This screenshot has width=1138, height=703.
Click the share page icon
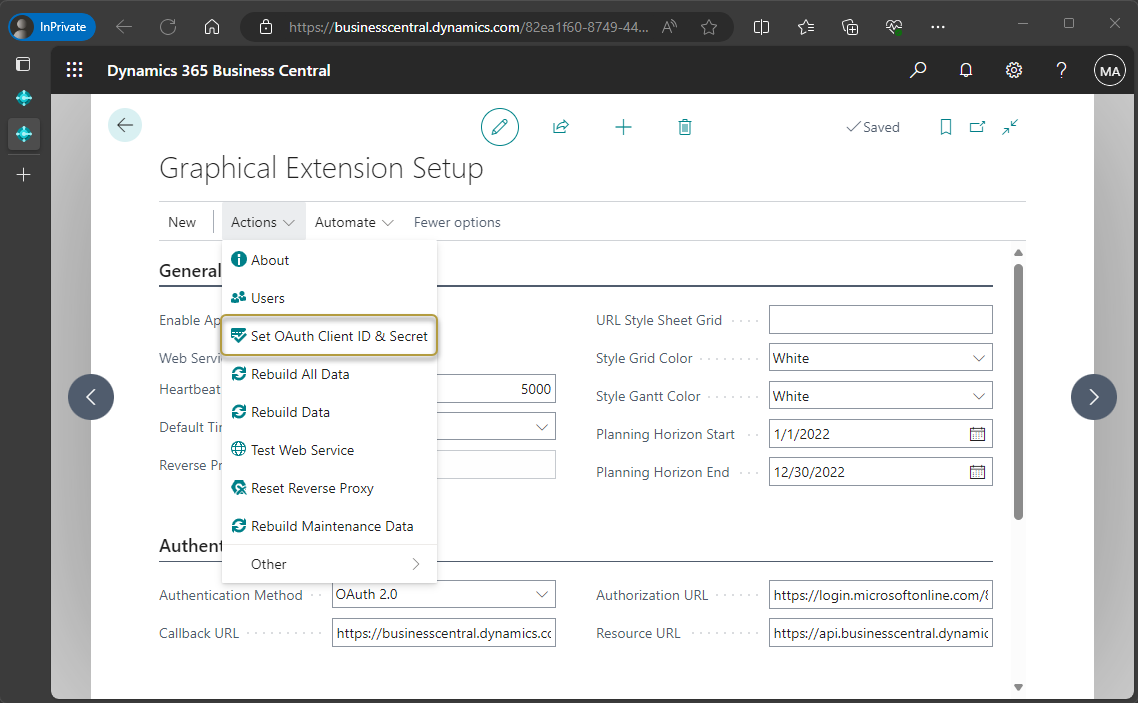coord(561,127)
